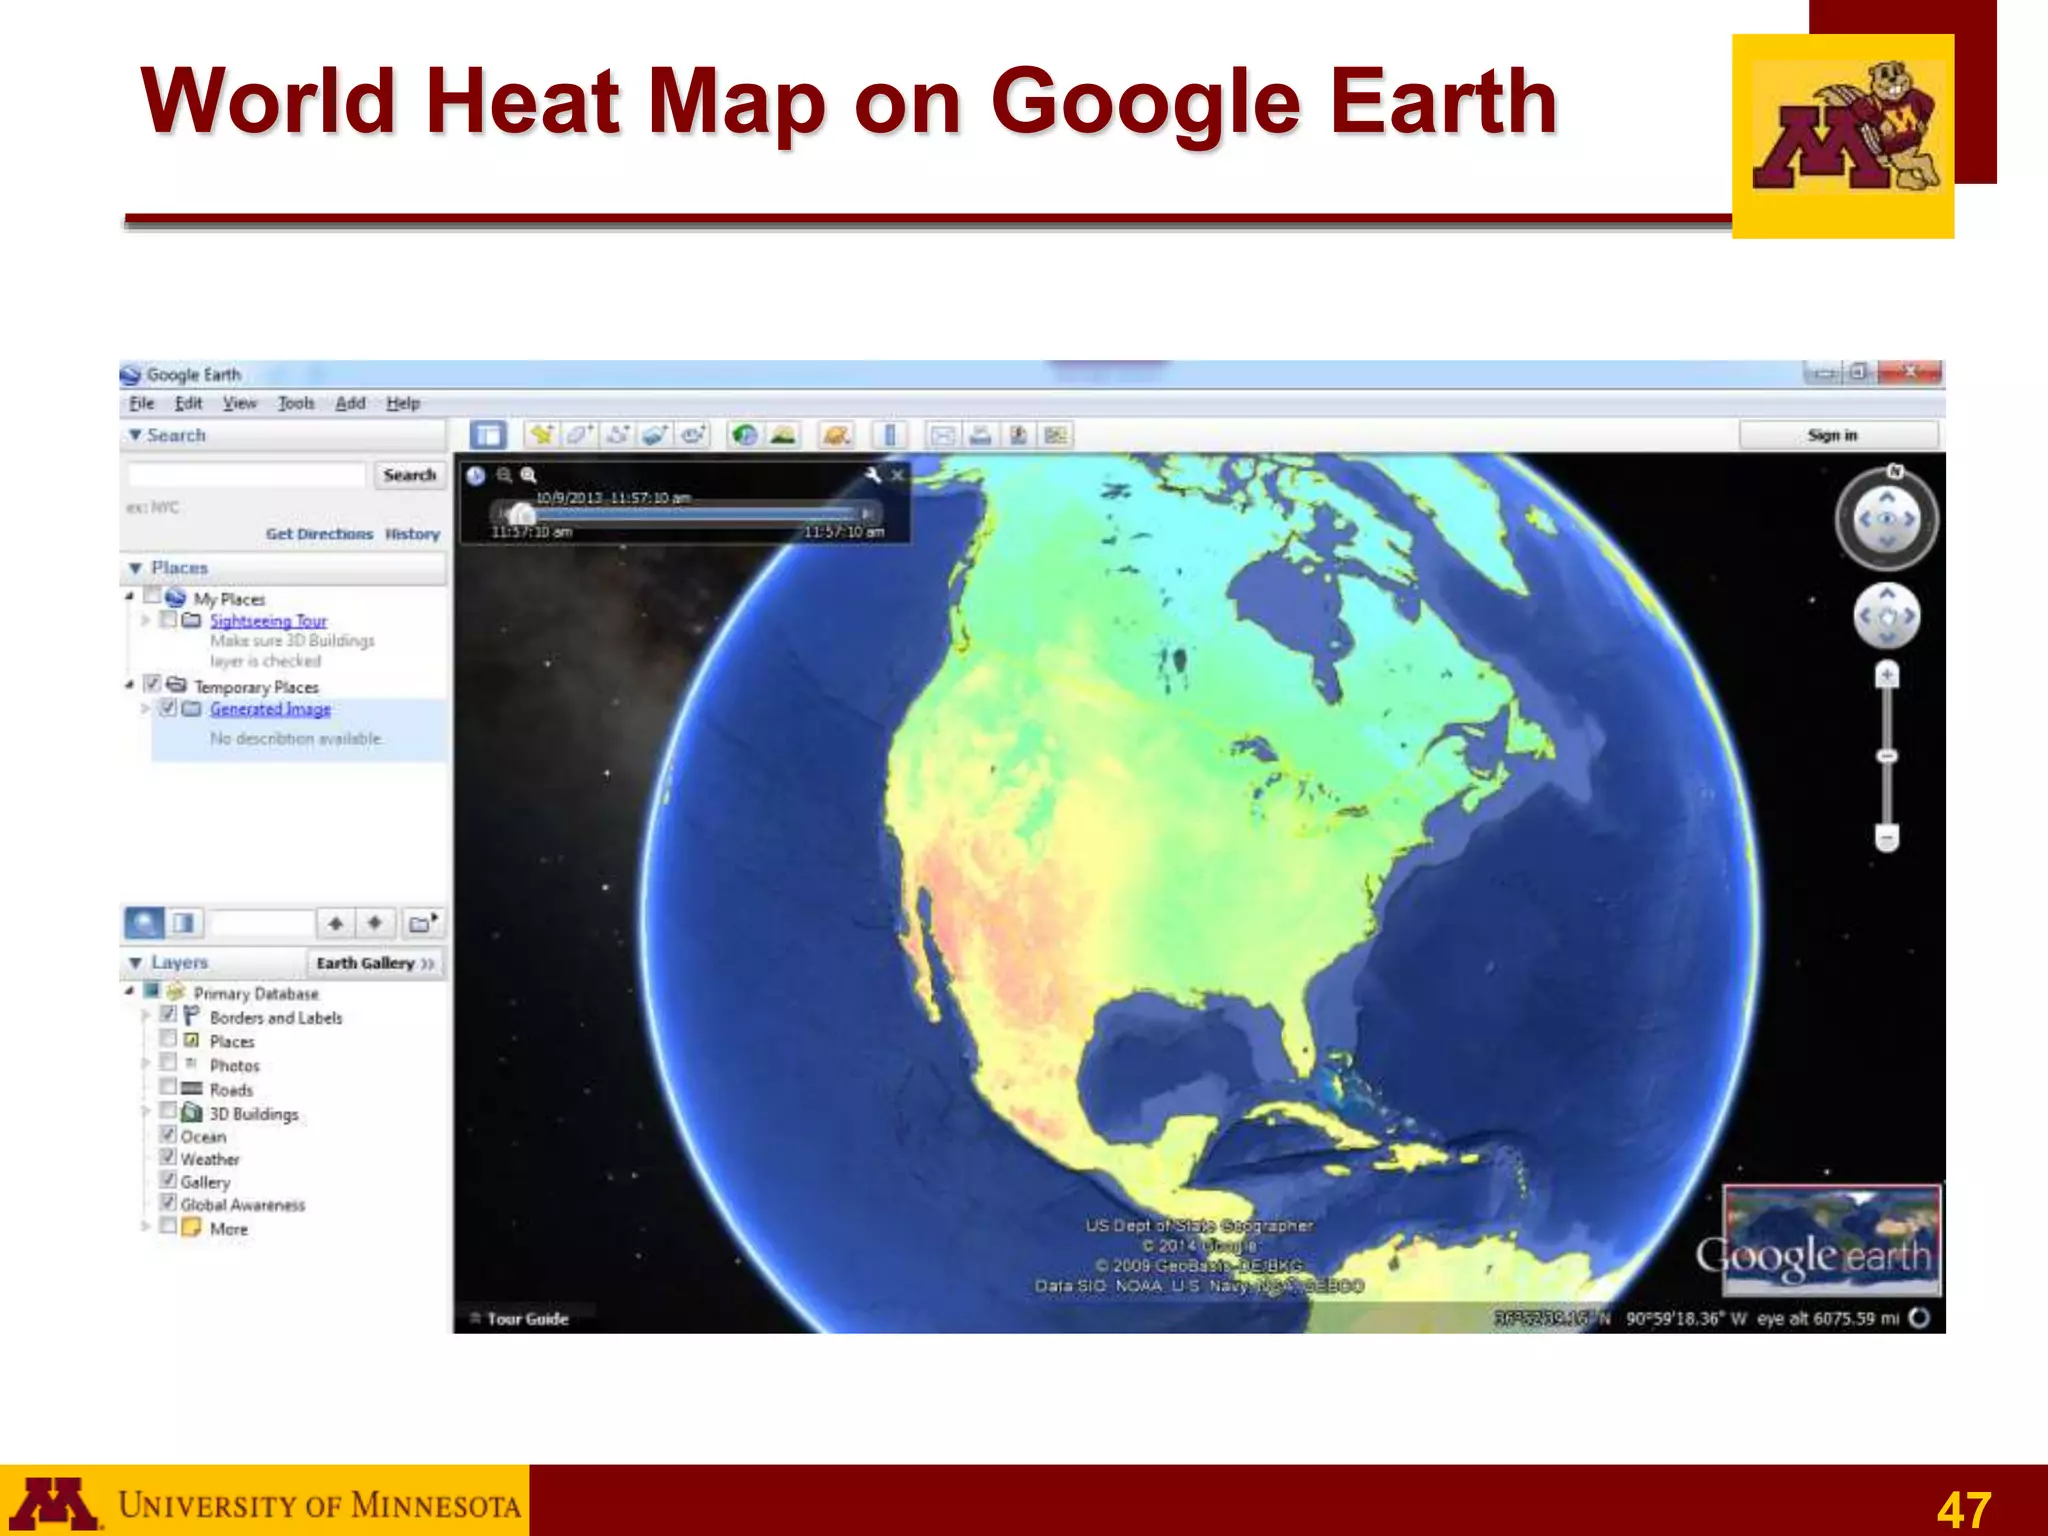Viewport: 2048px width, 1536px height.
Task: Toggle the Sightseeing Tour checkbox
Action: point(168,620)
